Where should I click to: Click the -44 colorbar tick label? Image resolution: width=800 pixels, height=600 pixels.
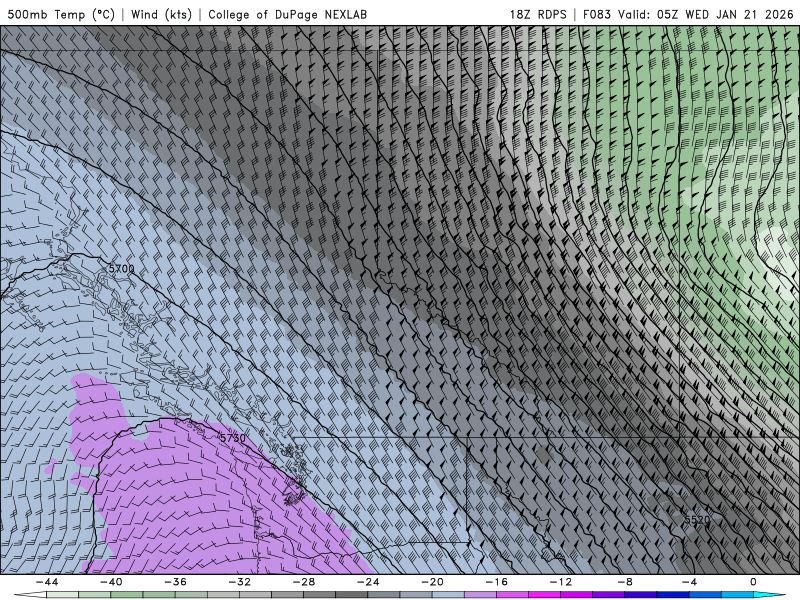pos(47,582)
